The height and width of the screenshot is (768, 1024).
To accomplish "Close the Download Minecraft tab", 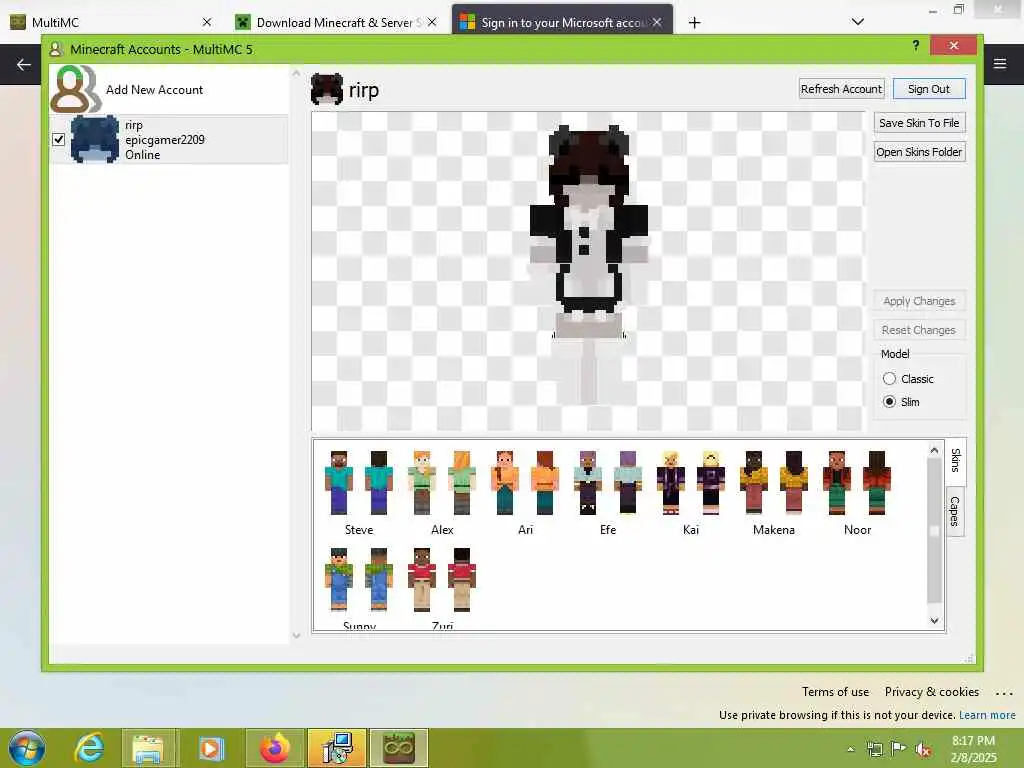I will [x=432, y=22].
